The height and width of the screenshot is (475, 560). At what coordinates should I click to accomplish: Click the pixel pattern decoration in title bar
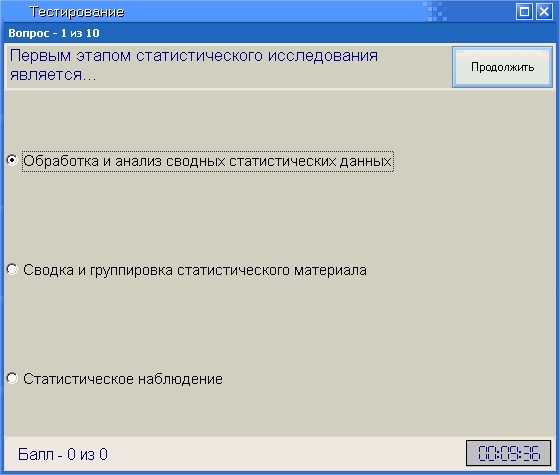435,11
